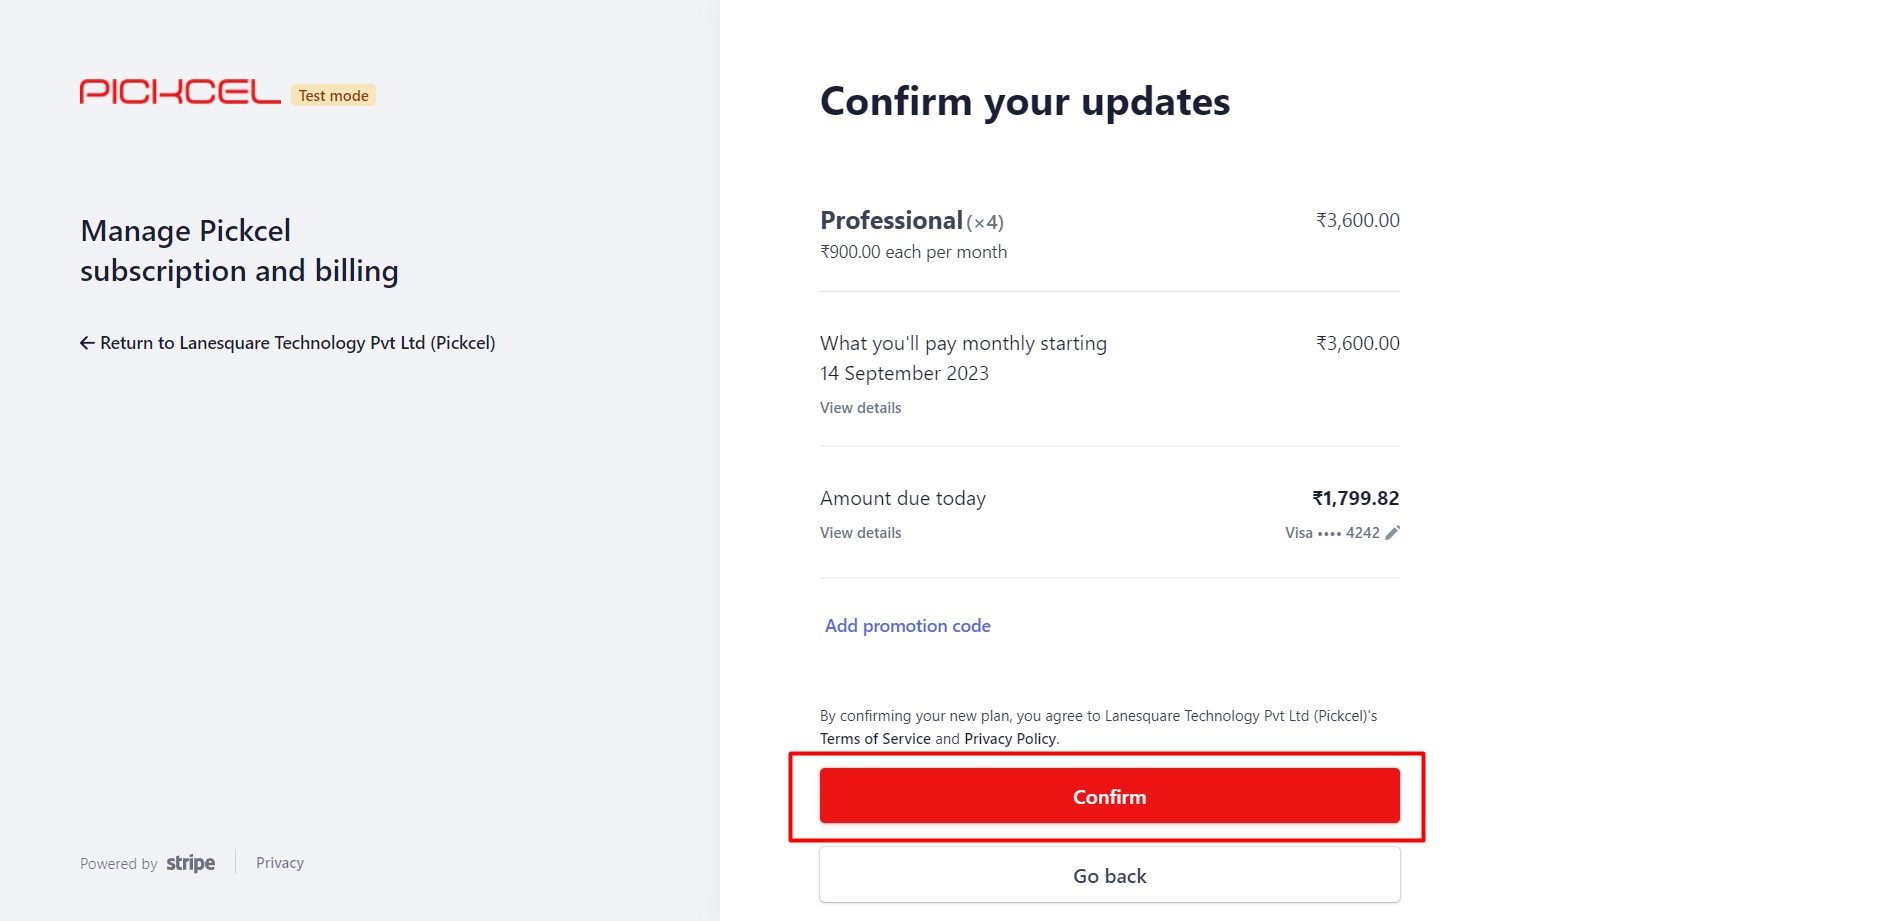
Task: Click the Pickcel logo
Action: click(180, 92)
